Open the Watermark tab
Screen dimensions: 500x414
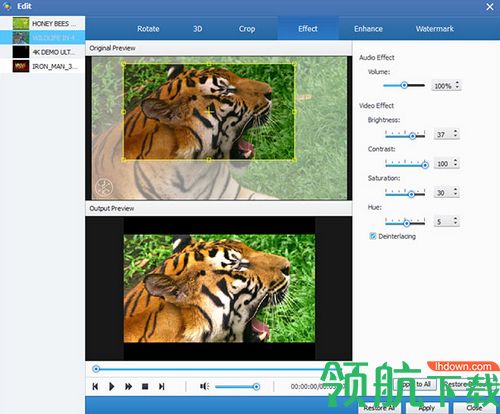click(x=435, y=29)
